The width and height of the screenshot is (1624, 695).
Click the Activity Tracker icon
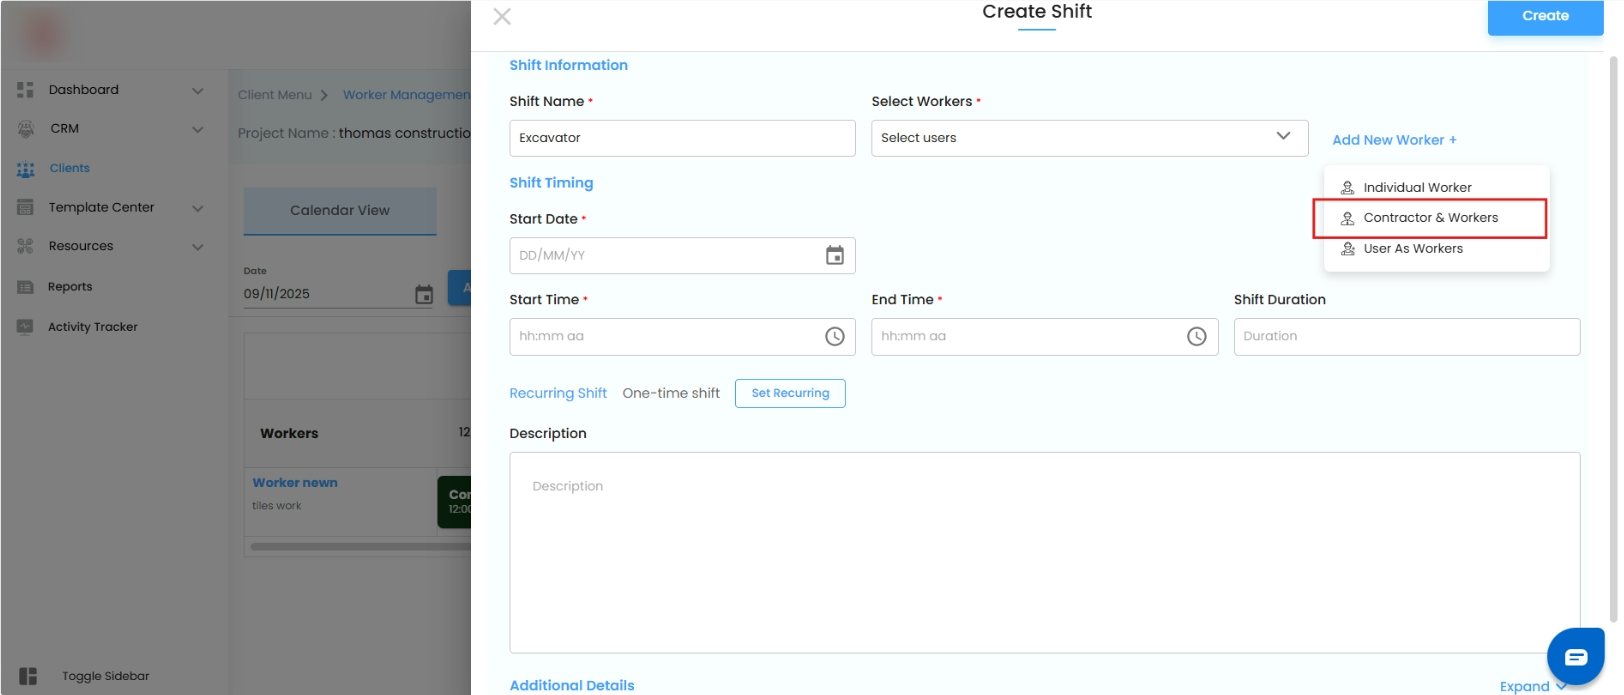[26, 327]
